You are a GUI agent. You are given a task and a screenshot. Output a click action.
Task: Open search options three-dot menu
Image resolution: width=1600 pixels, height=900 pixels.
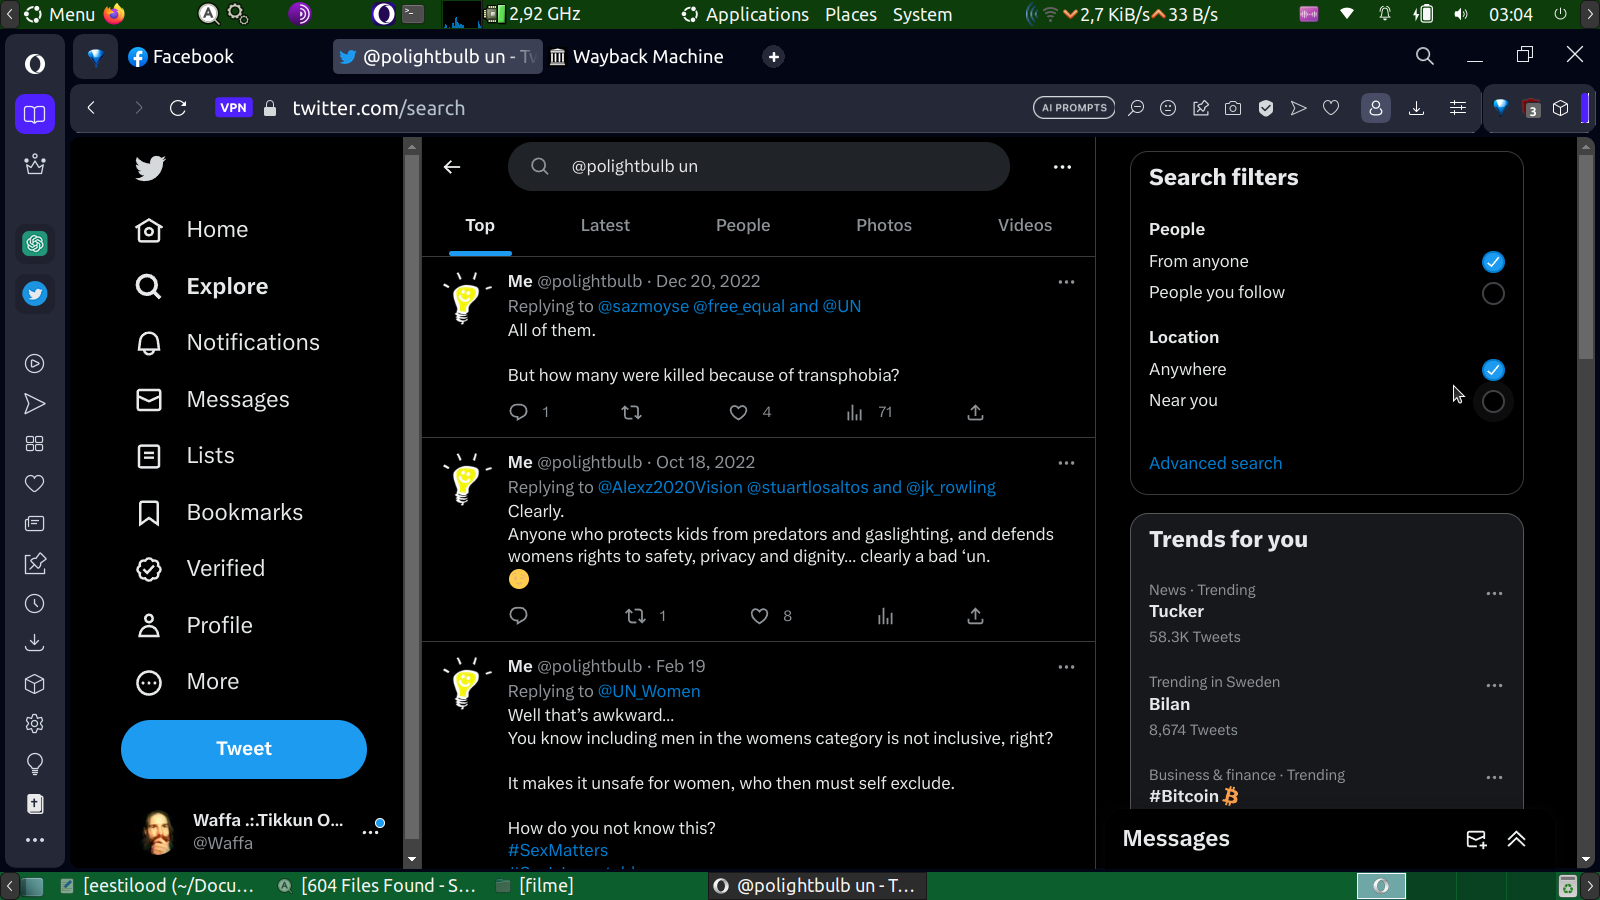point(1062,167)
